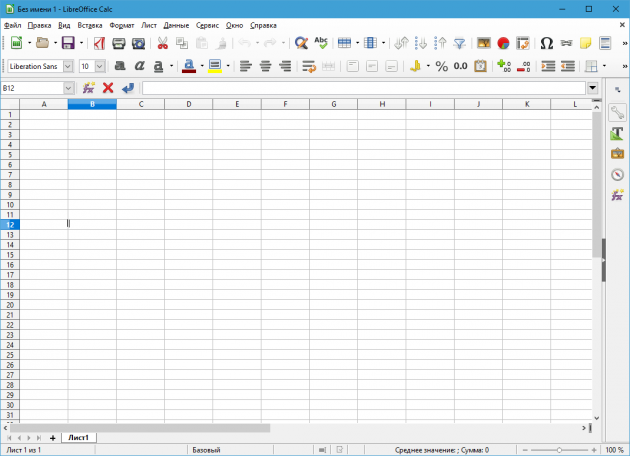Open font name Liberation Sans dropdown

[68, 66]
